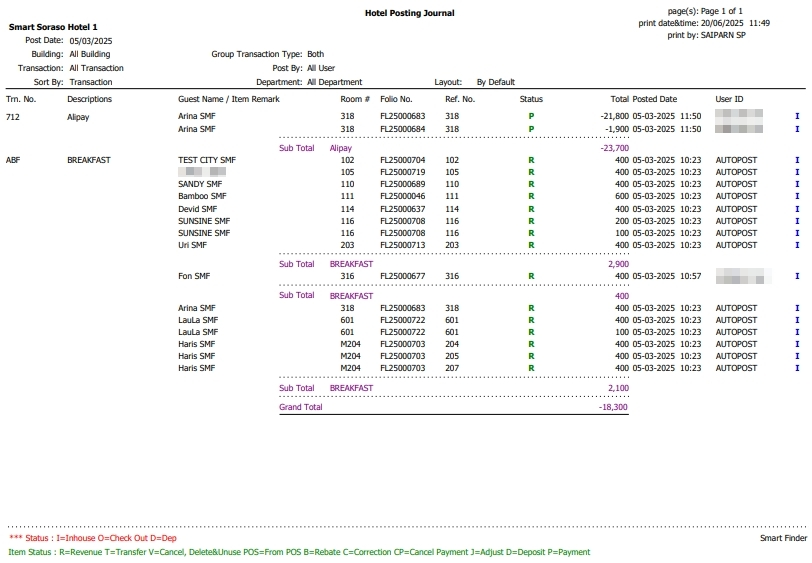Select the Posted Date column header
The image size is (812, 563).
[655, 99]
